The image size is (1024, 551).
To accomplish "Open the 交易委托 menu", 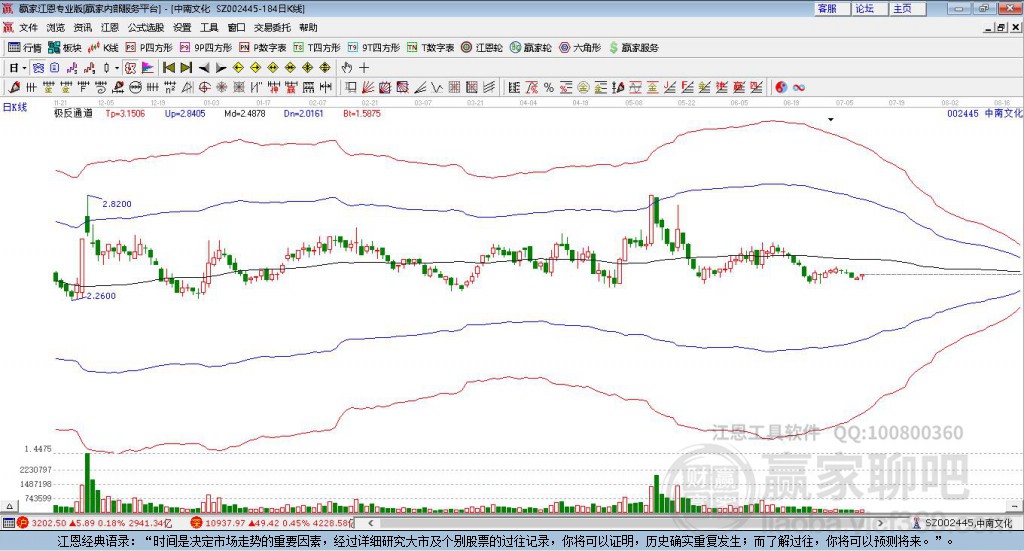I will click(272, 27).
